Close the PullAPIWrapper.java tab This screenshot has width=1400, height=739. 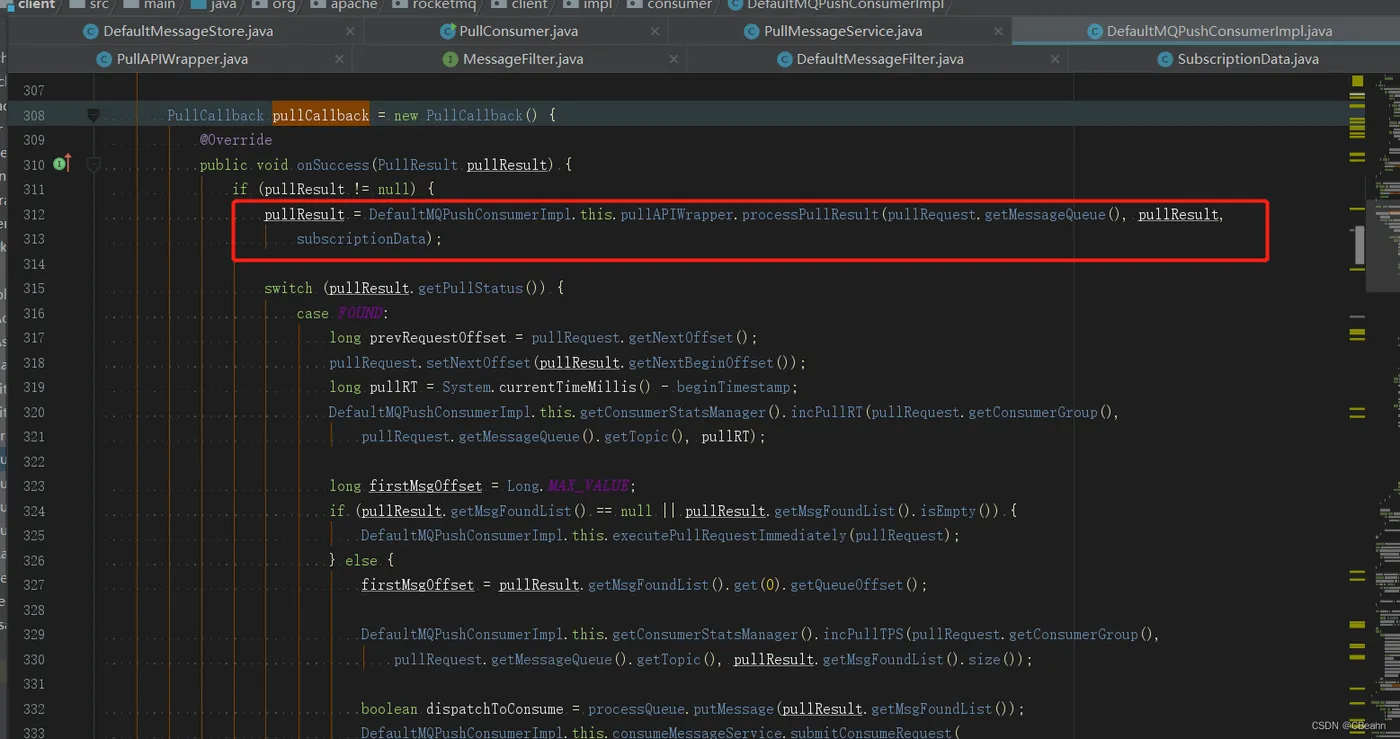[x=339, y=59]
